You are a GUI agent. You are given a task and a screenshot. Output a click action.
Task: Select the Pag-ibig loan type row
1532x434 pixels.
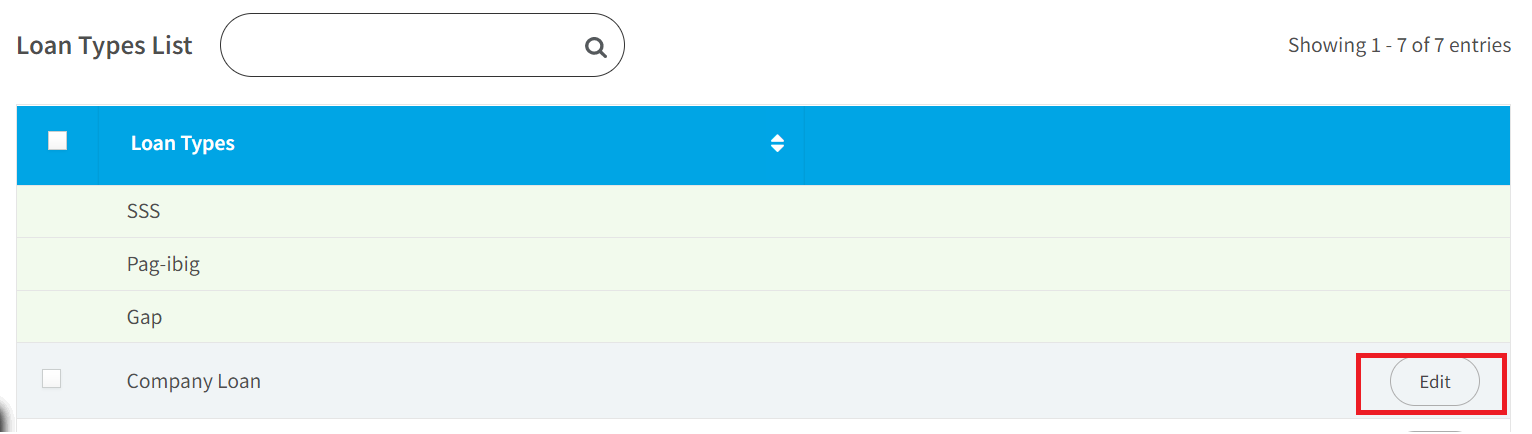click(763, 265)
